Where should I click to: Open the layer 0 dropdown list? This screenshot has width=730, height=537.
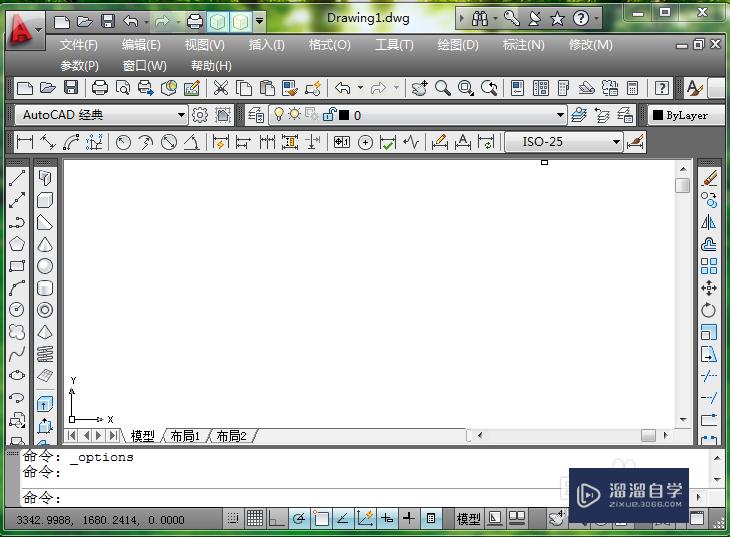[560, 115]
